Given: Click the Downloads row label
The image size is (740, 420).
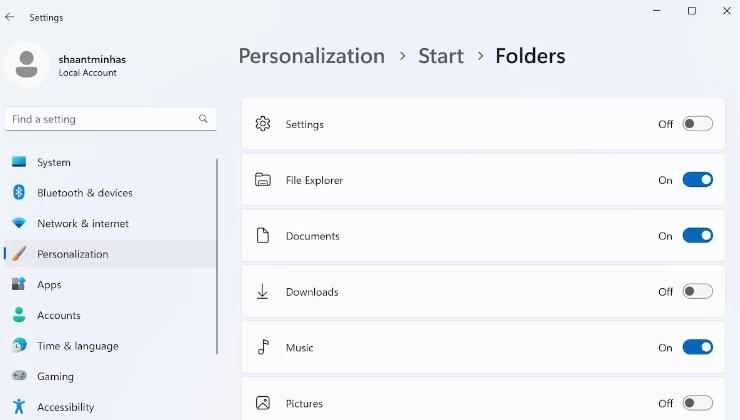Looking at the screenshot, I should tap(312, 292).
